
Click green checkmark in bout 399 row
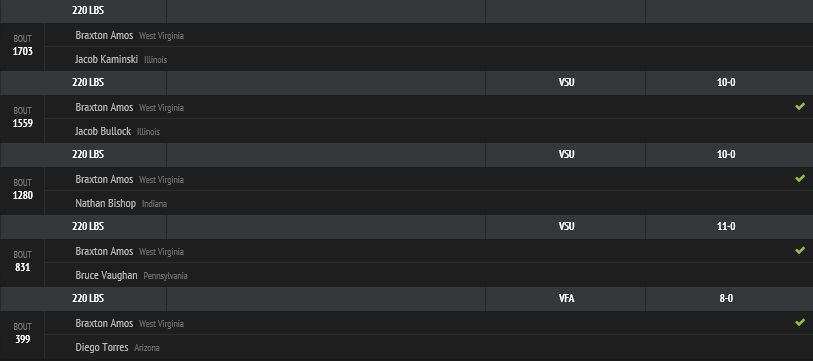pyautogui.click(x=800, y=323)
